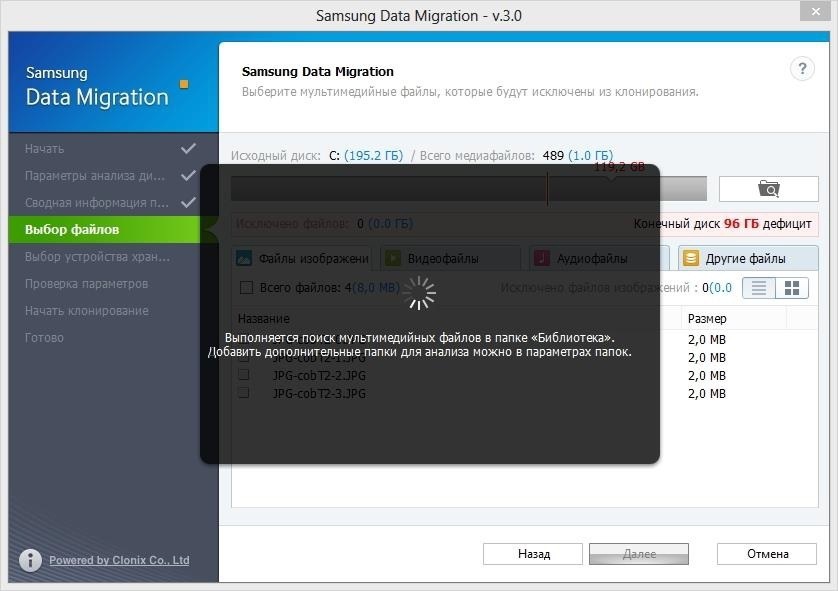
Task: Open the Видеофайлы tab
Action: (451, 259)
